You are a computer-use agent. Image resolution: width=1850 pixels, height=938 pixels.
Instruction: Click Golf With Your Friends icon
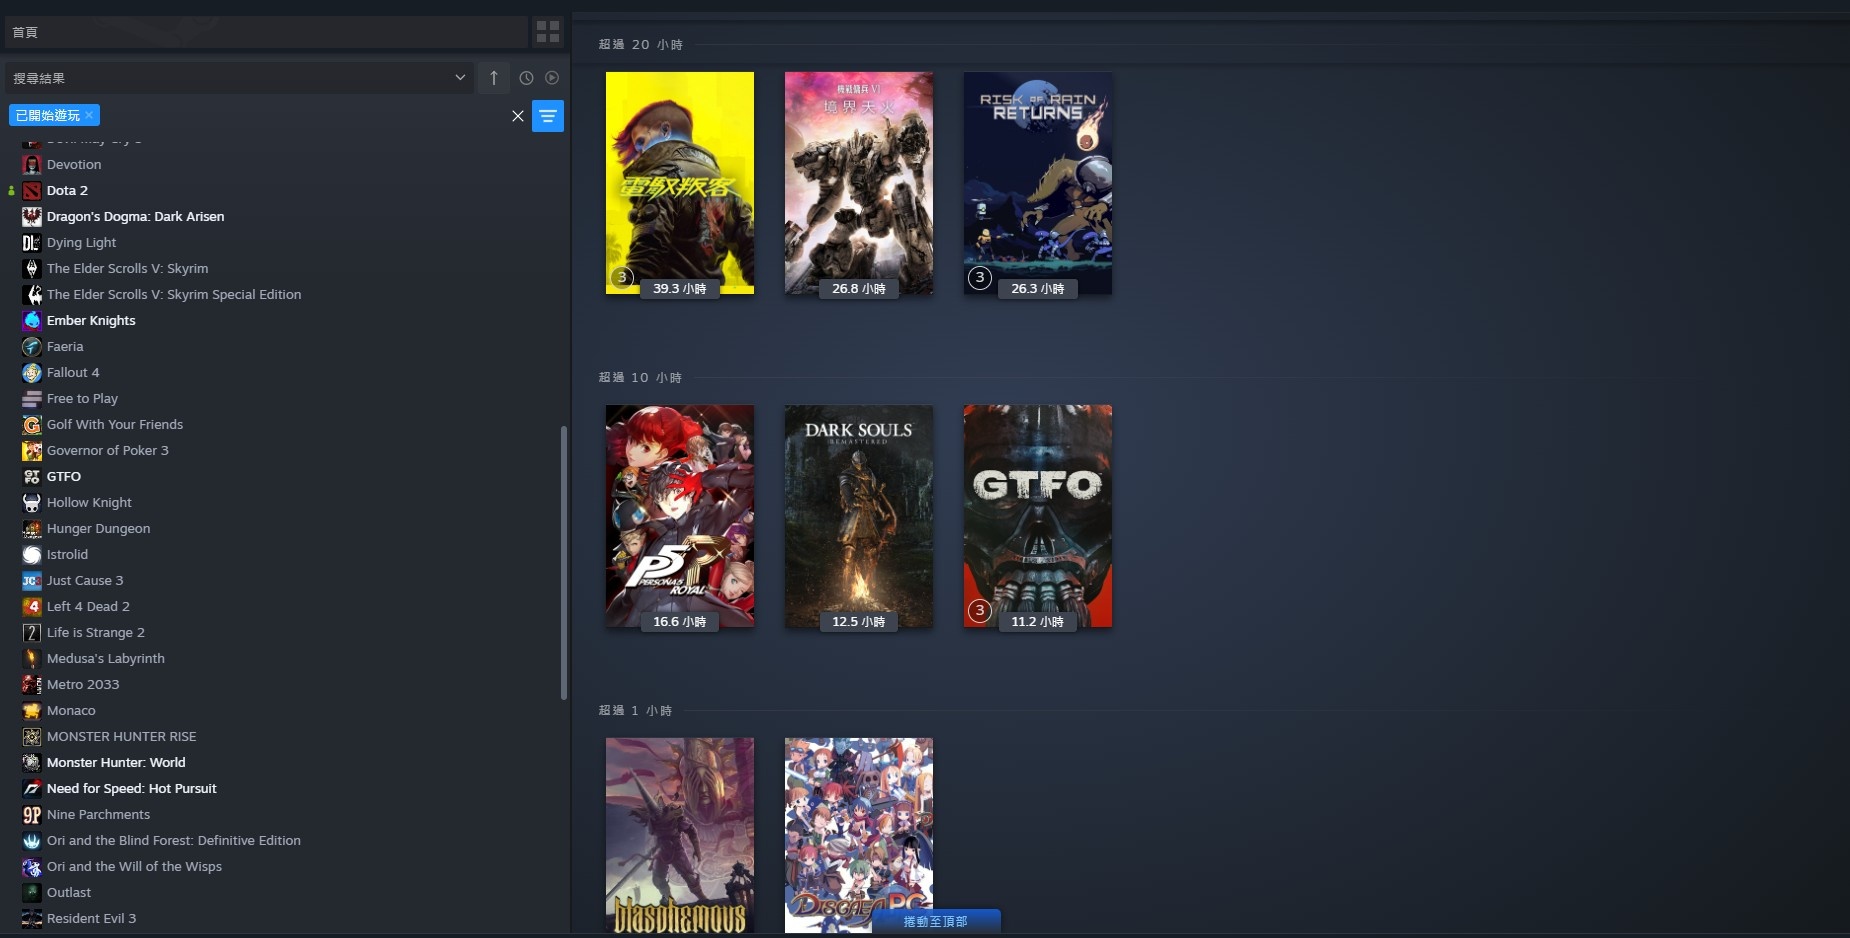pyautogui.click(x=32, y=425)
